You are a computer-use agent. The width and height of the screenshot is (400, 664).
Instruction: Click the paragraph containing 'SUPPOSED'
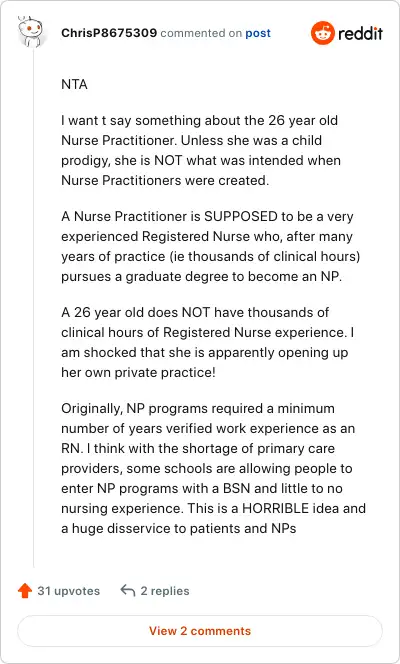[x=210, y=246]
